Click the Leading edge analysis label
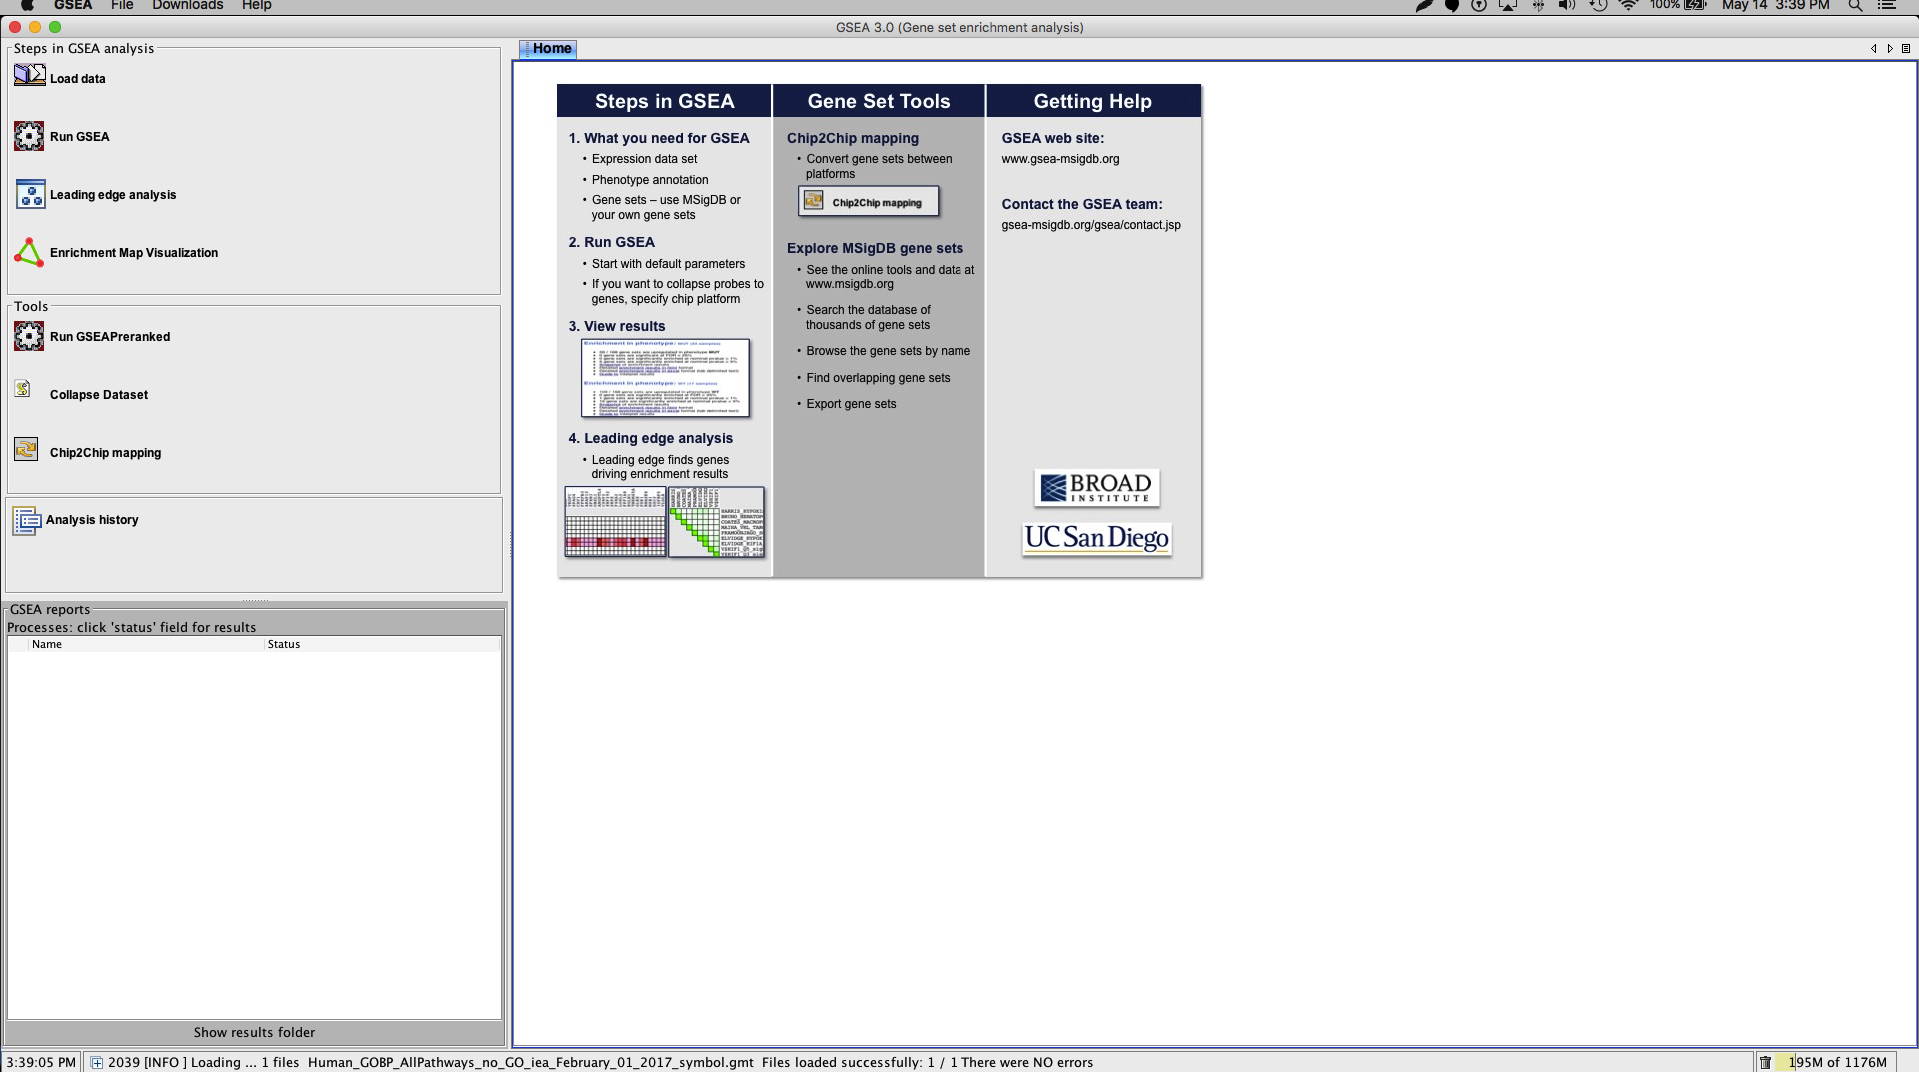Viewport: 1919px width, 1072px height. point(113,195)
